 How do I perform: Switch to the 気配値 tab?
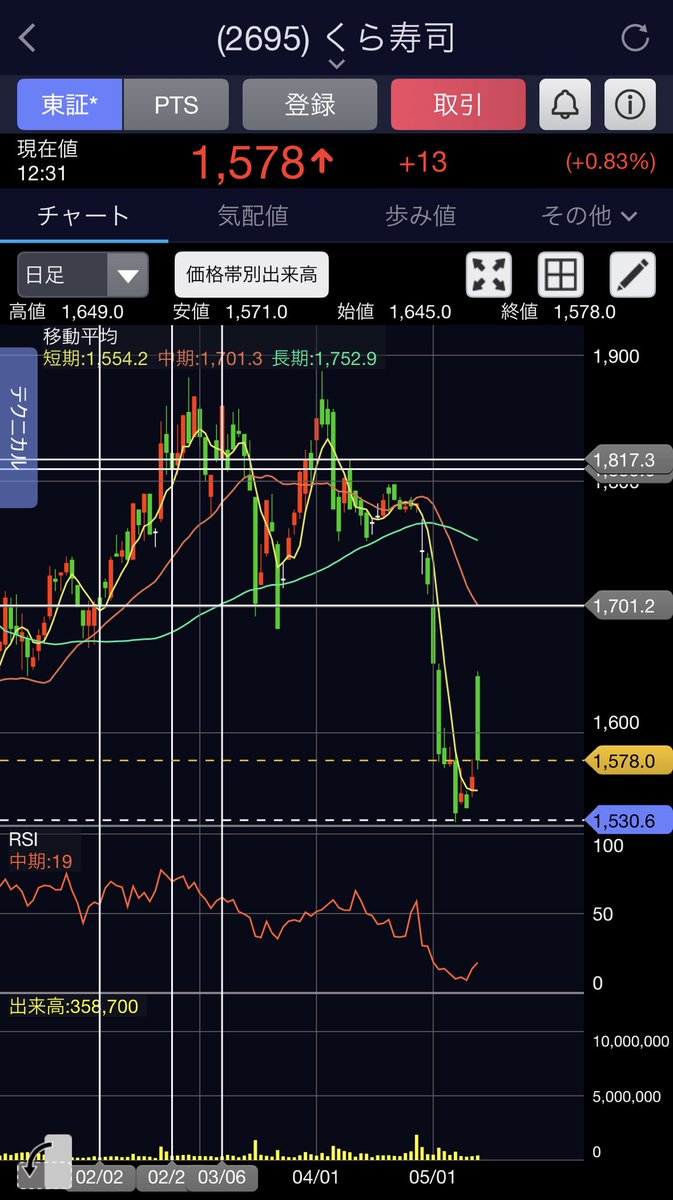tap(253, 215)
